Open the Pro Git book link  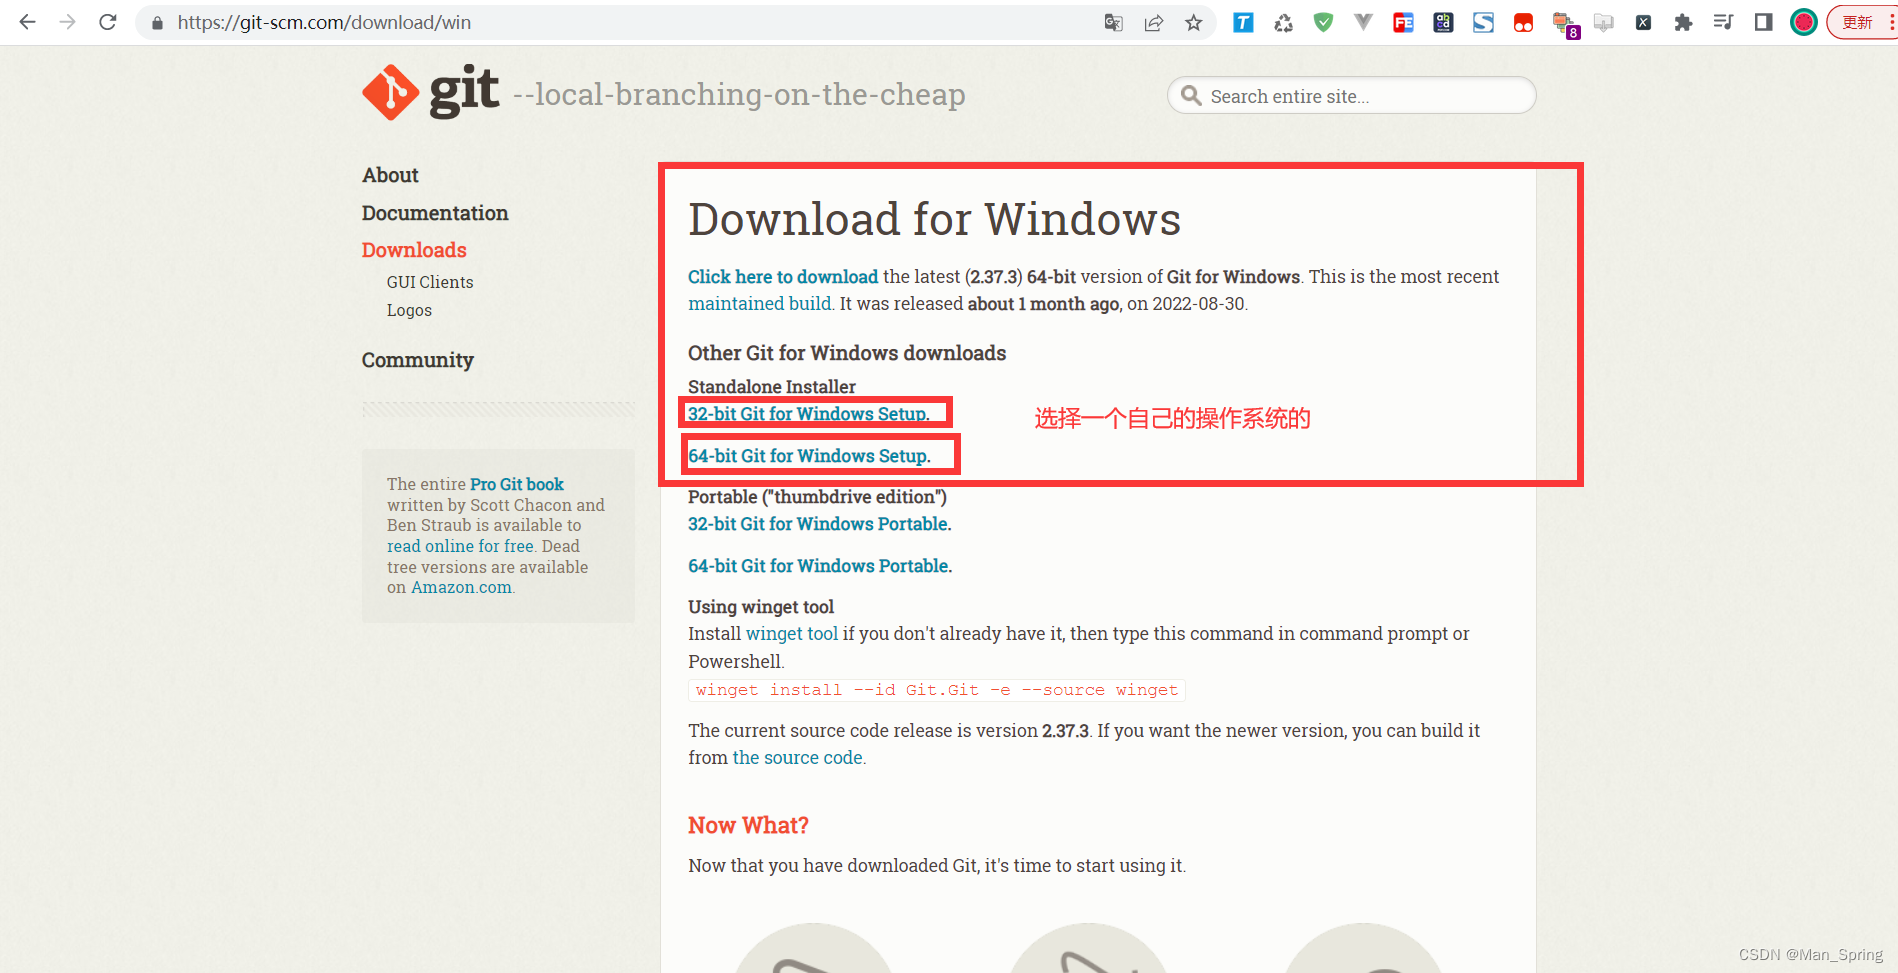tap(517, 484)
